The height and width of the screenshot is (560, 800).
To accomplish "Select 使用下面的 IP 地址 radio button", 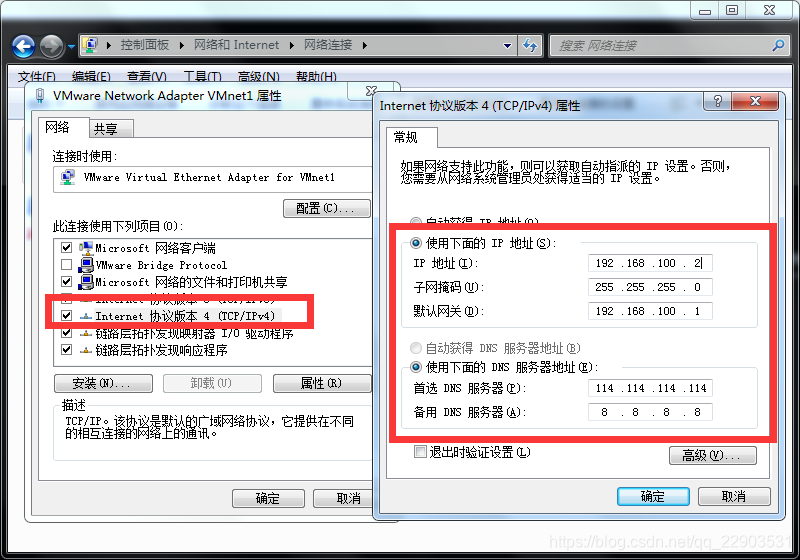I will click(x=416, y=243).
